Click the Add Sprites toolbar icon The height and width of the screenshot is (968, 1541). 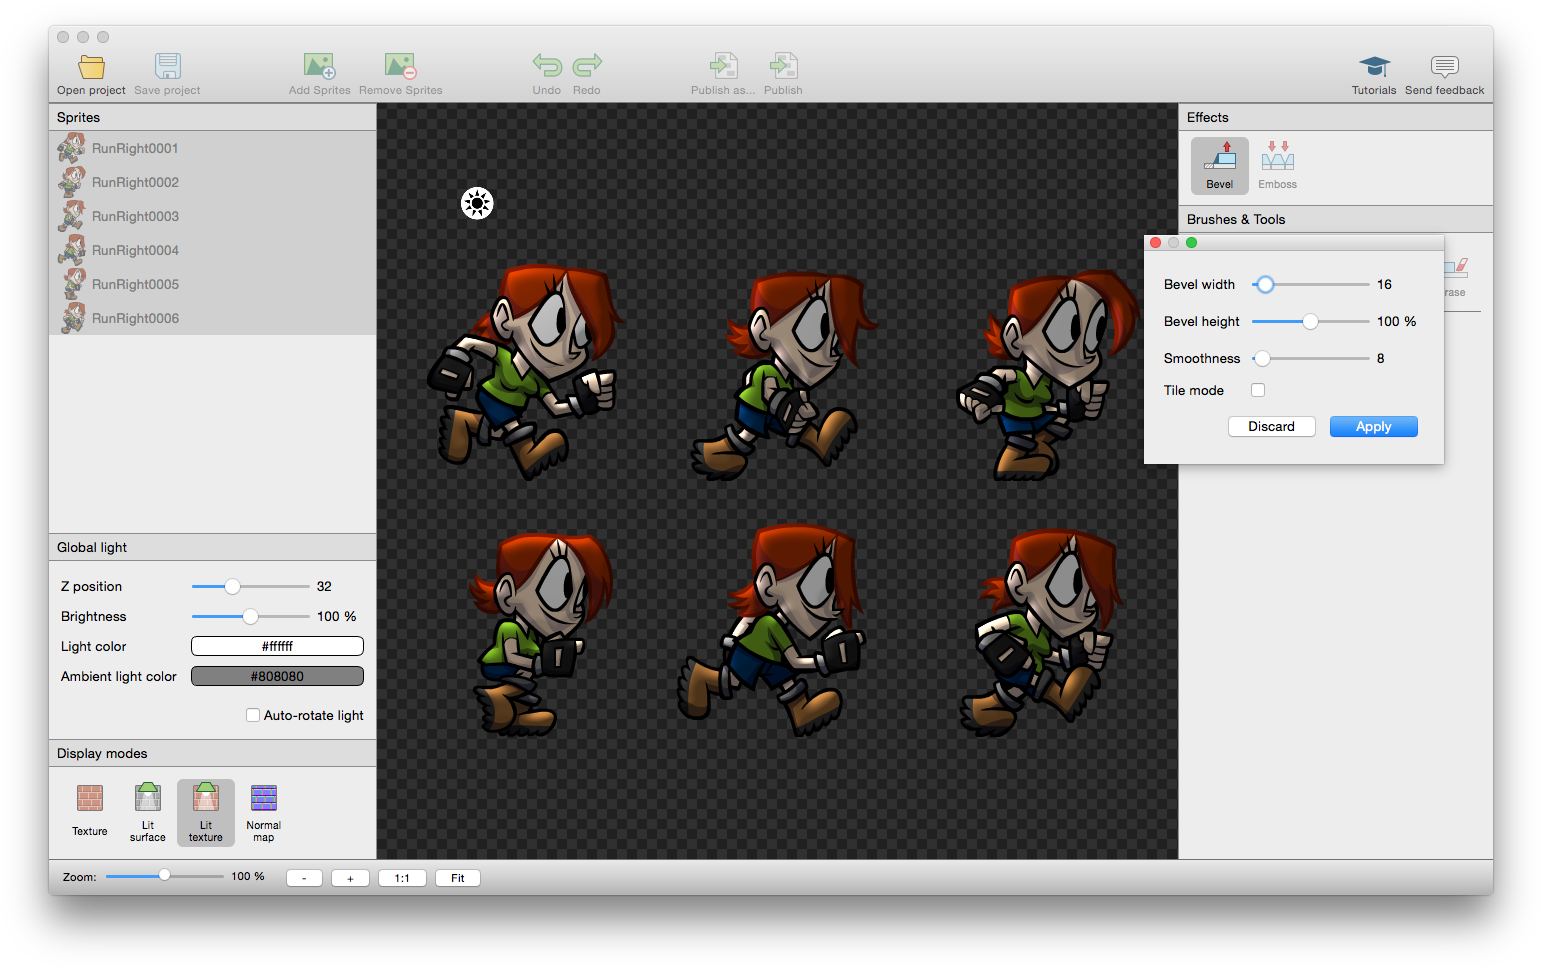(319, 70)
